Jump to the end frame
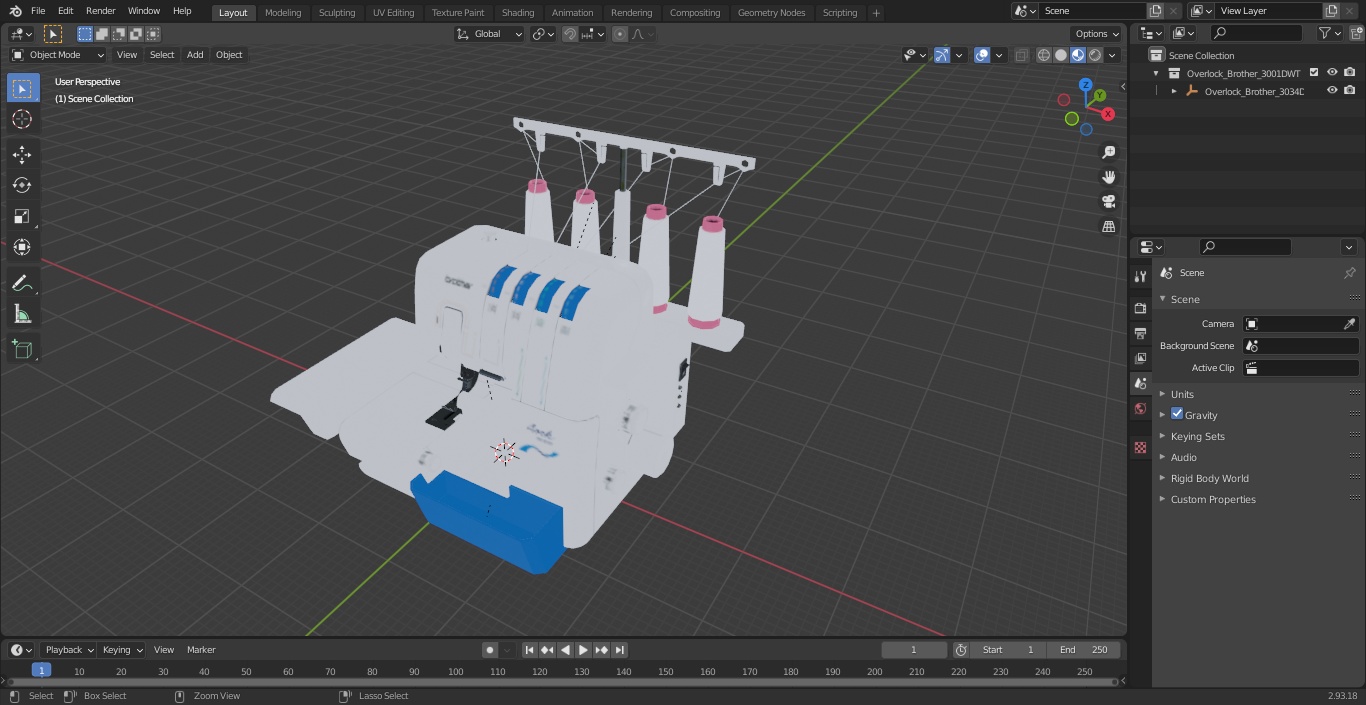 (620, 650)
